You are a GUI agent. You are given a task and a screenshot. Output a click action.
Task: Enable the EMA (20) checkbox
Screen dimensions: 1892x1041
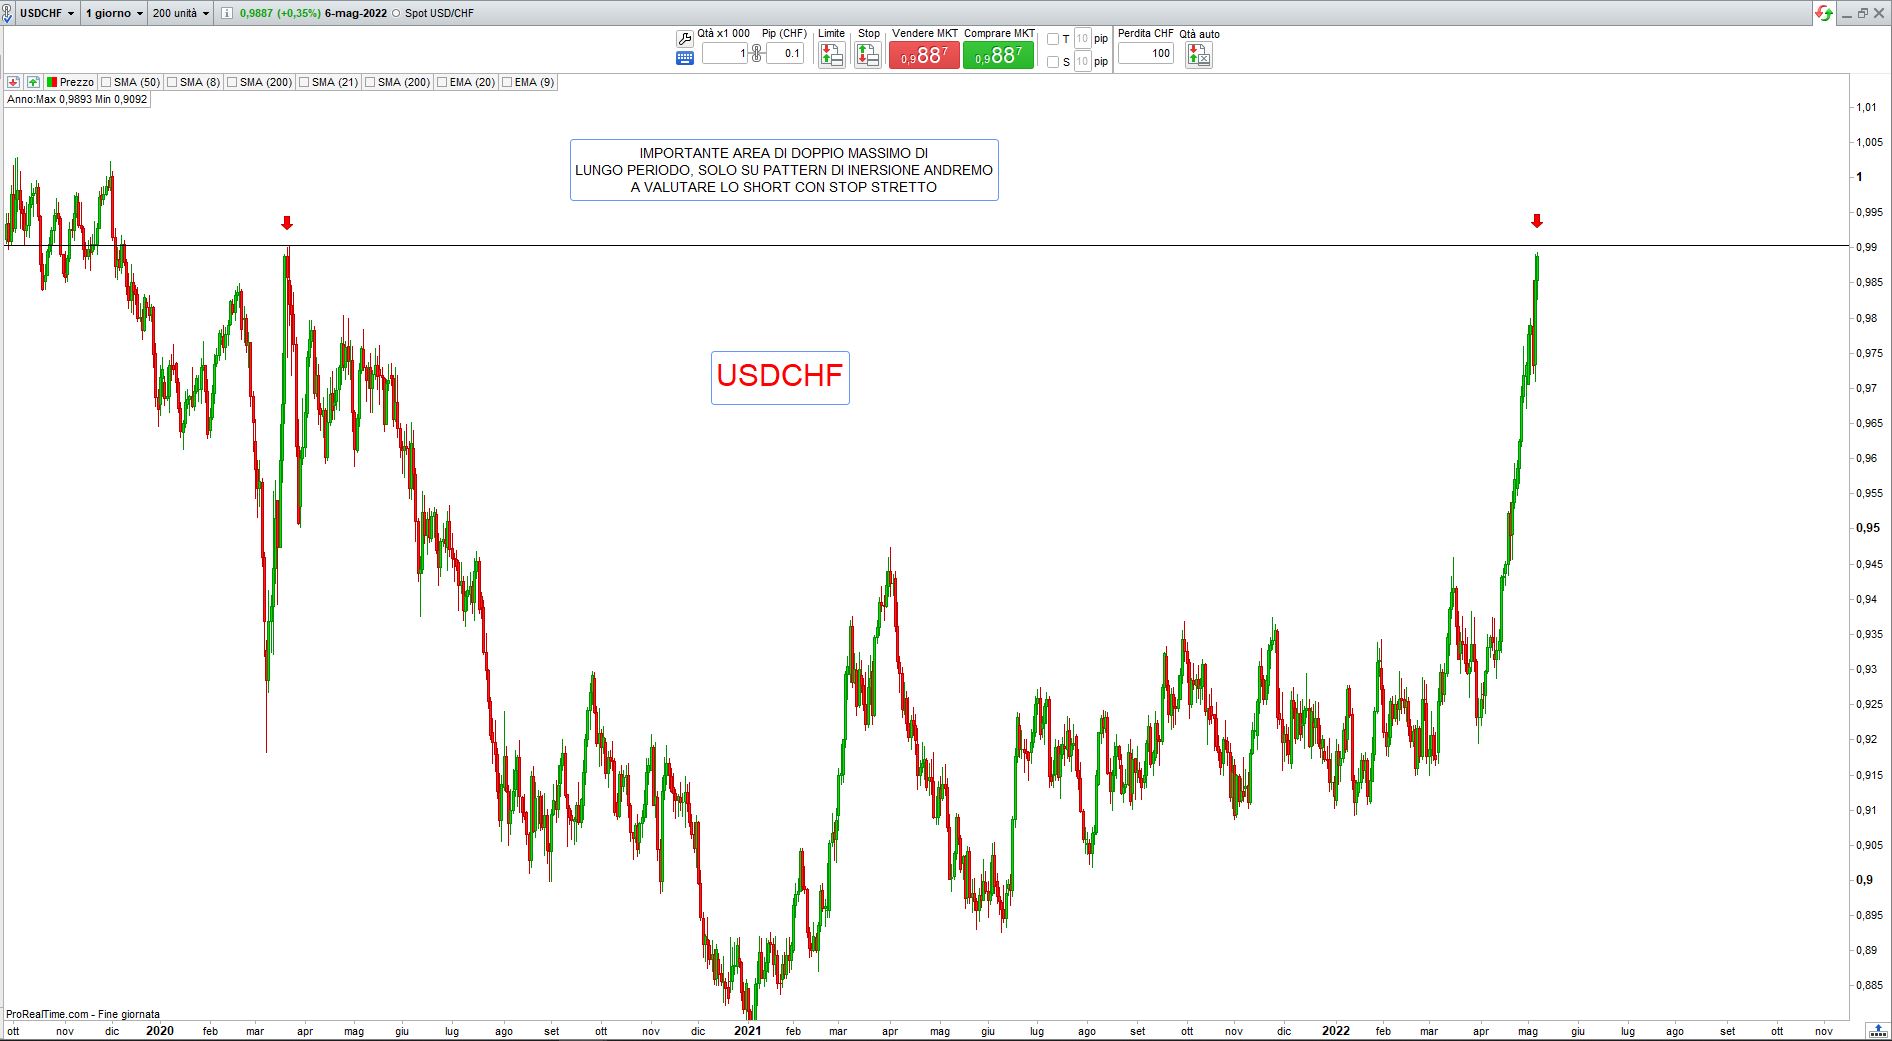[x=442, y=82]
